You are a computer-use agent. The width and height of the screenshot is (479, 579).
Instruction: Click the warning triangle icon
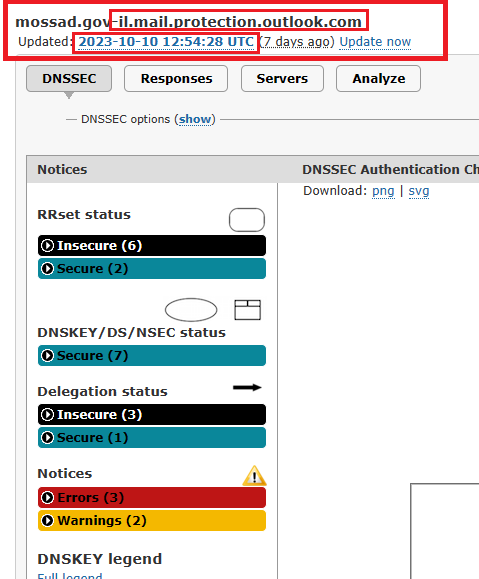click(x=254, y=475)
